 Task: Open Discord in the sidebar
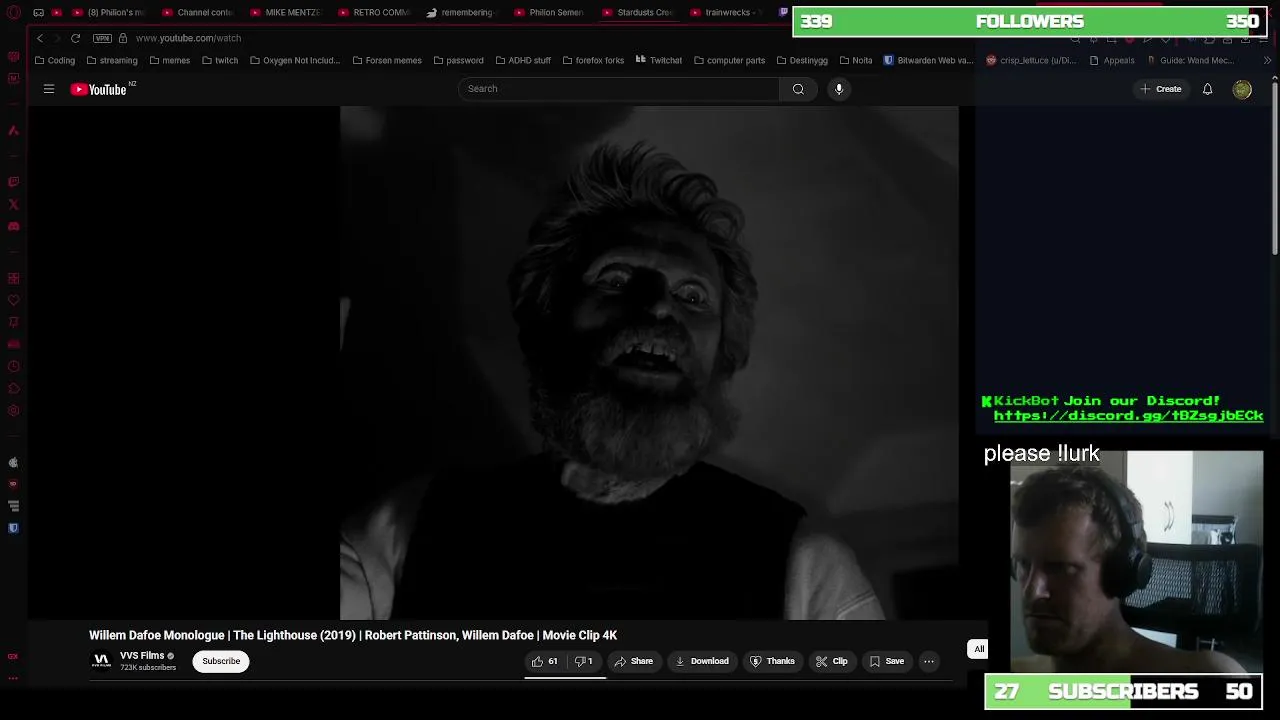pos(13,226)
